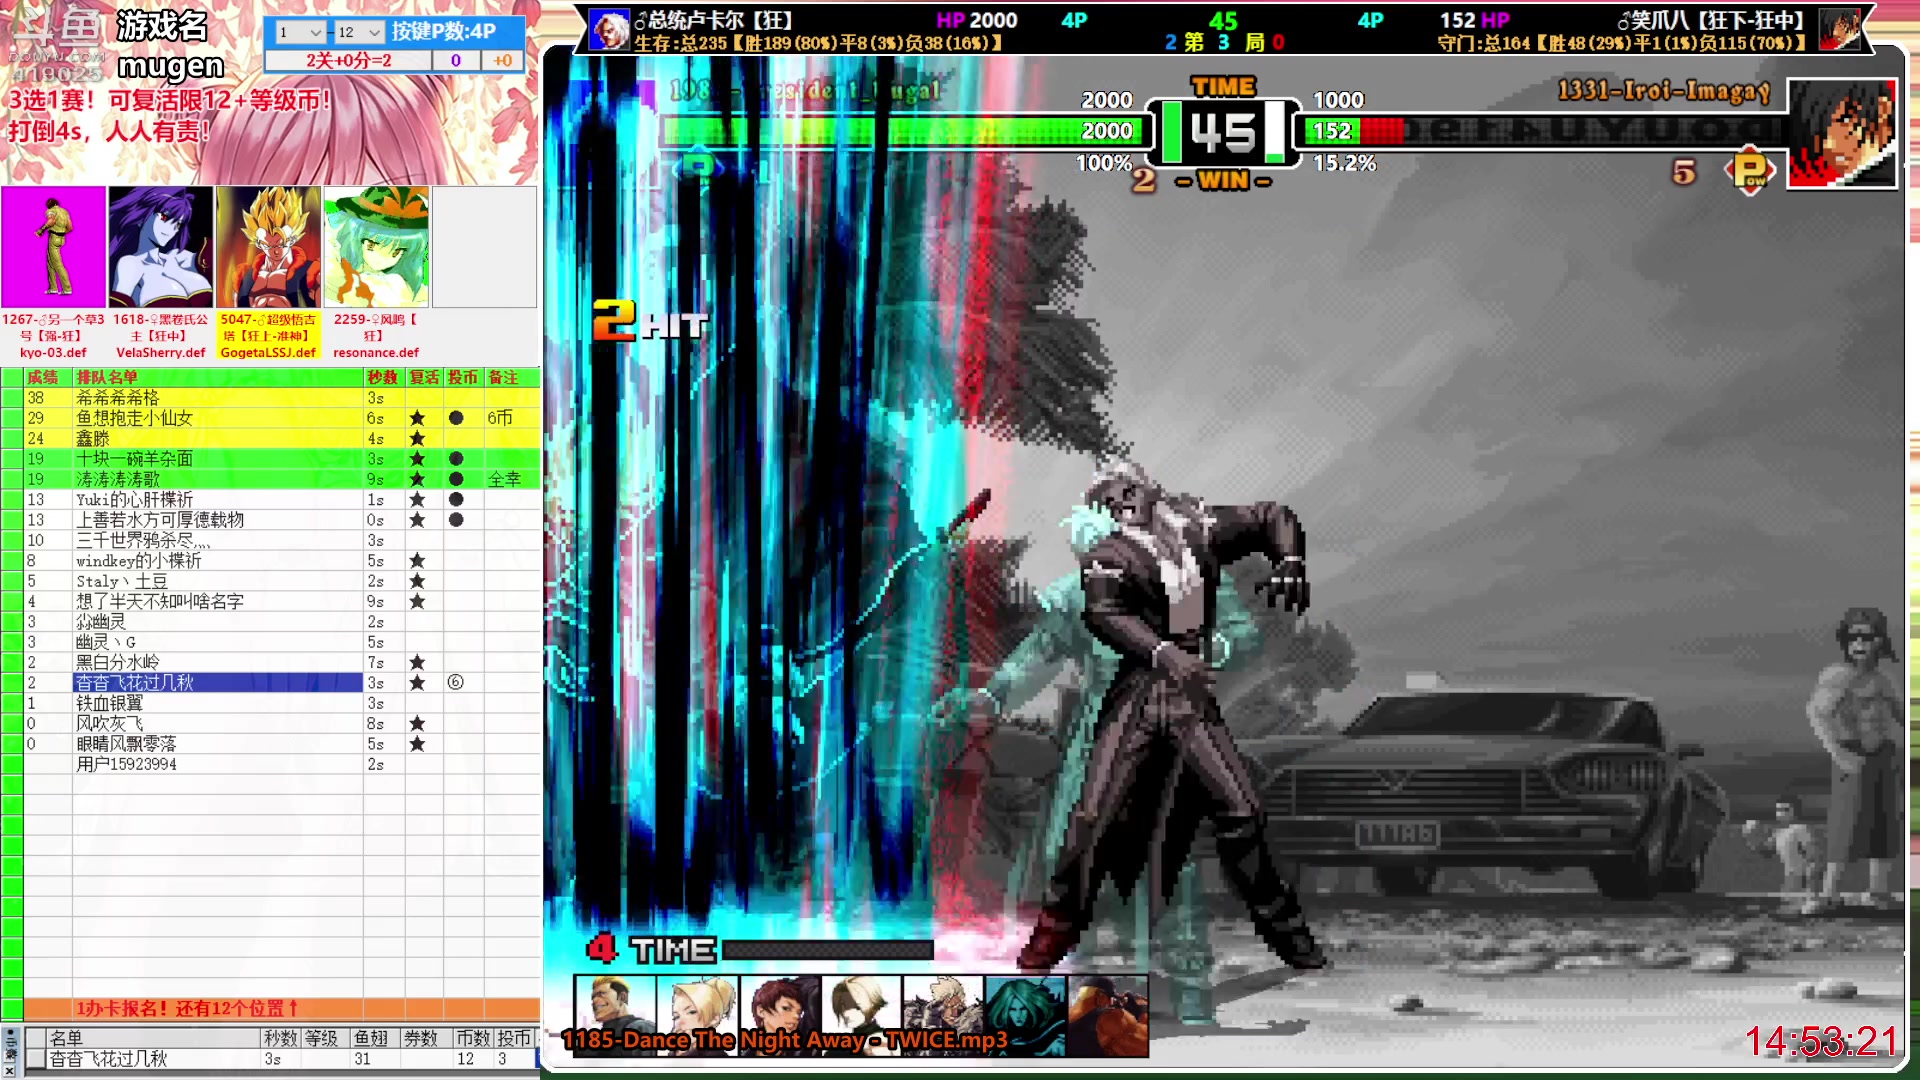
Task: Click the row selector box beside 杏杏飞花过几秋 in the bottom table
Action: tap(36, 1059)
